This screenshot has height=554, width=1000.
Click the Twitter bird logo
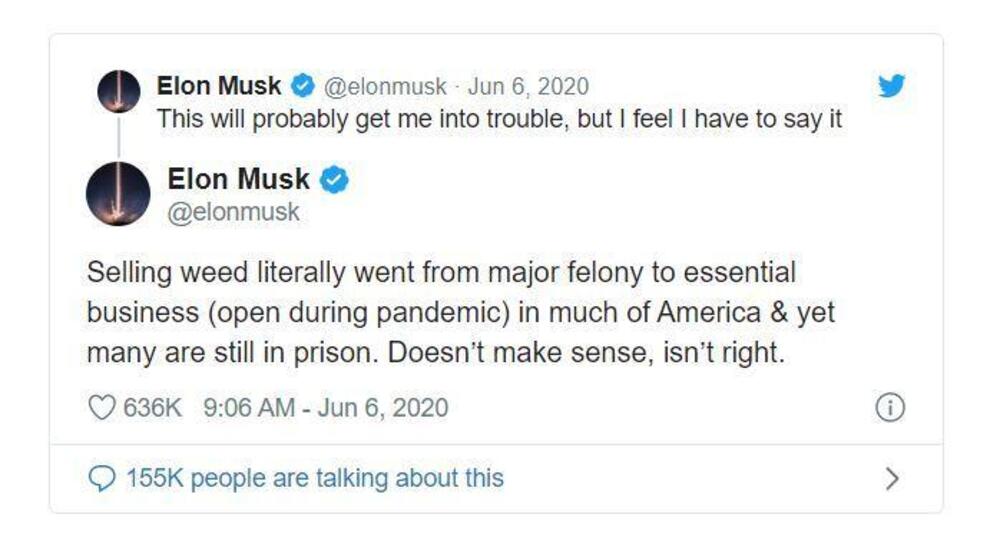click(891, 86)
